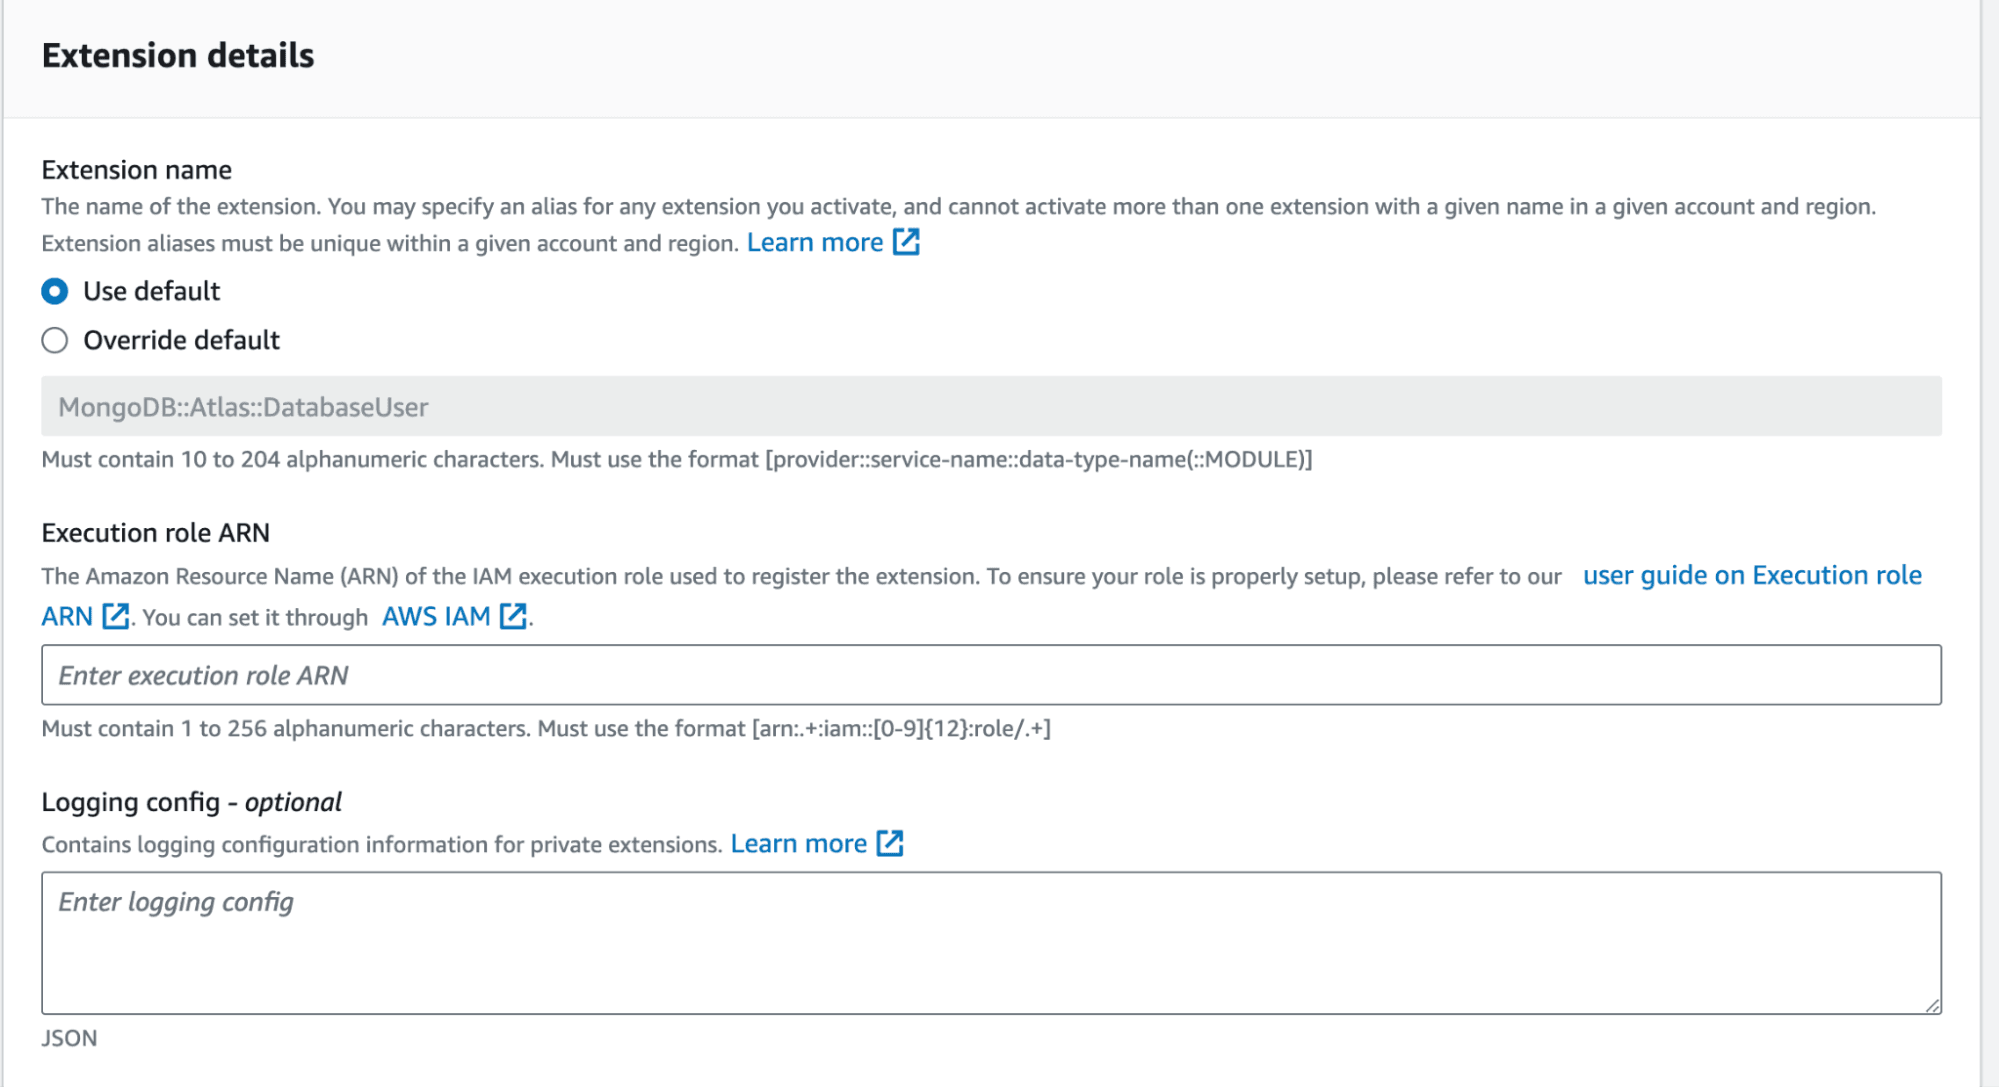The image size is (1999, 1088).
Task: Click the external link icon beside user guide on Execution role ARN
Action: click(x=115, y=616)
